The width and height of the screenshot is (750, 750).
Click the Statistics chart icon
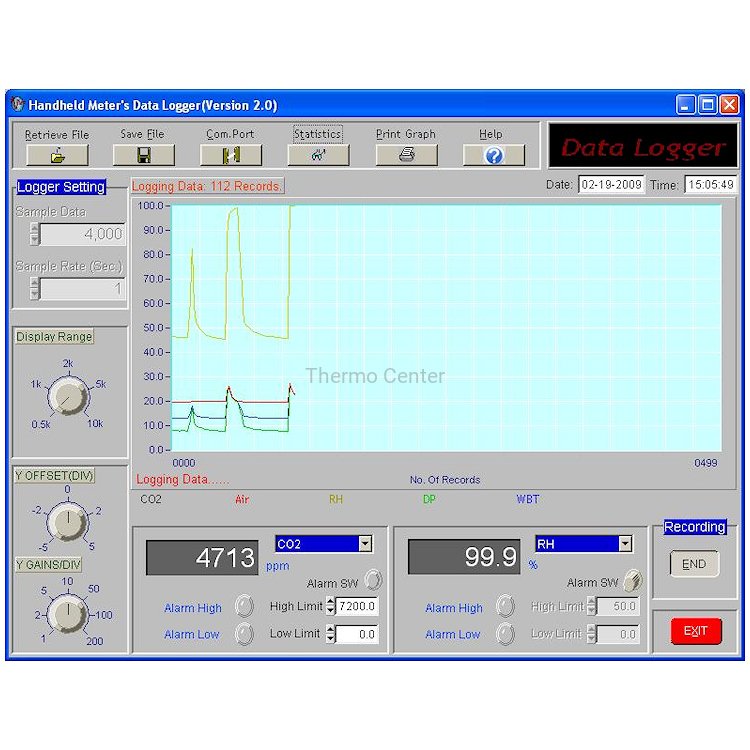point(318,155)
